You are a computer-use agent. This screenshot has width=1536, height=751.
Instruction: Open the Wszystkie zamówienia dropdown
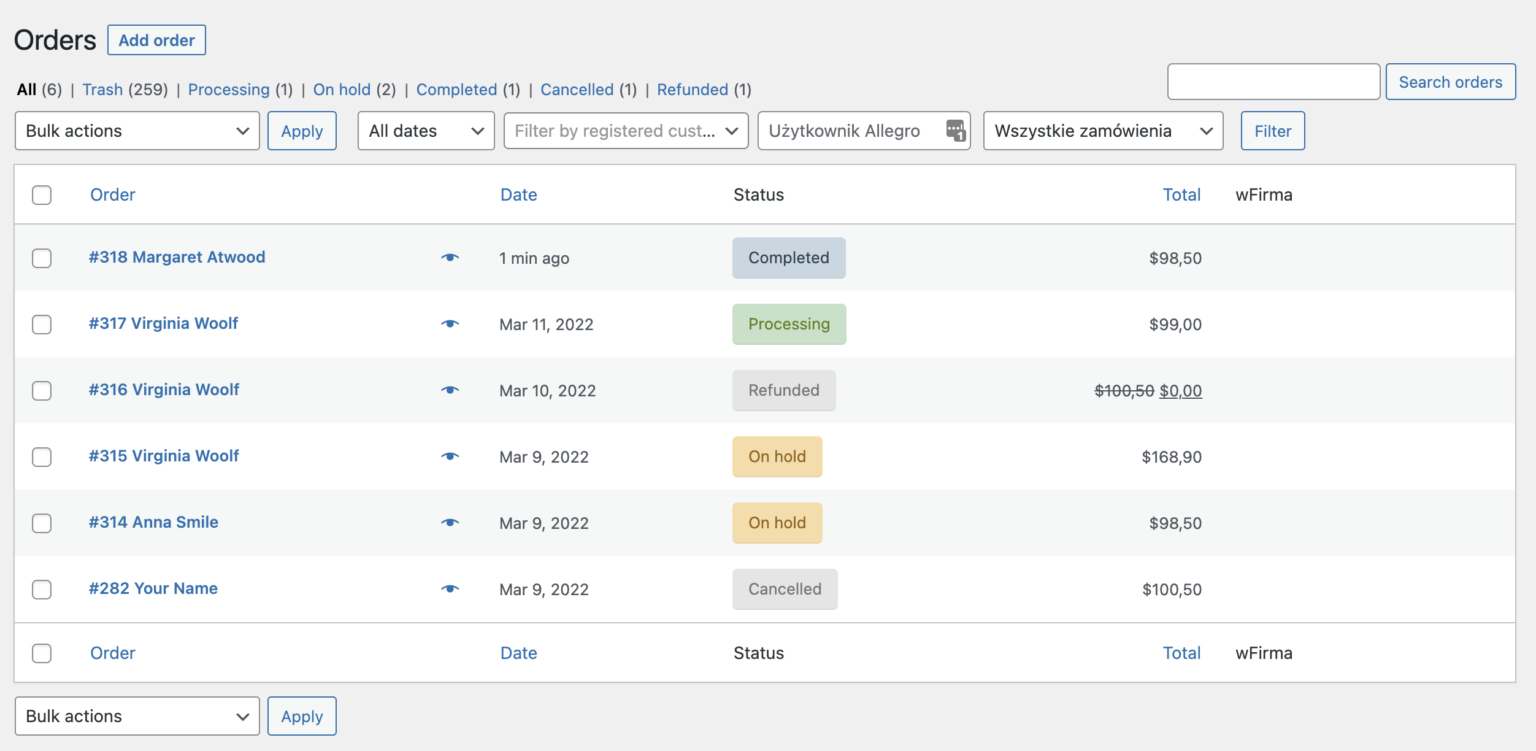[x=1103, y=130]
